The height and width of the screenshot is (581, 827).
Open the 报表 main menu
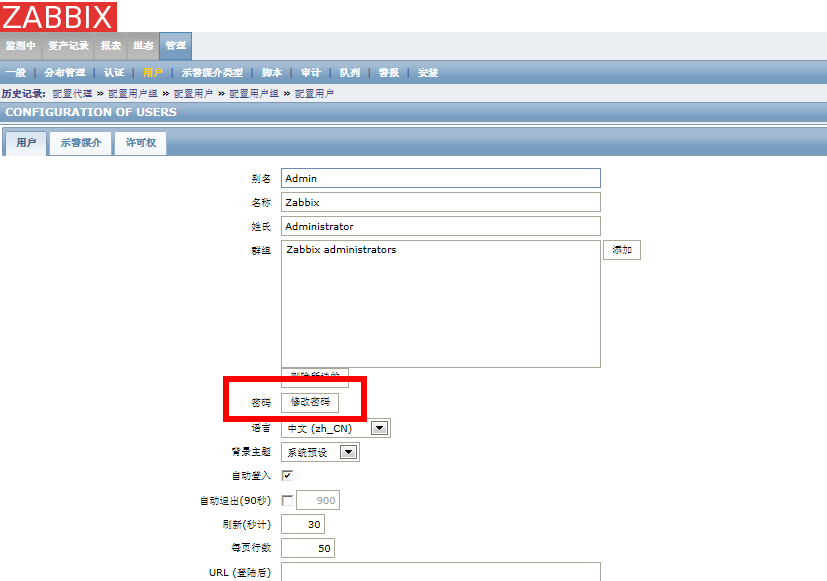111,46
